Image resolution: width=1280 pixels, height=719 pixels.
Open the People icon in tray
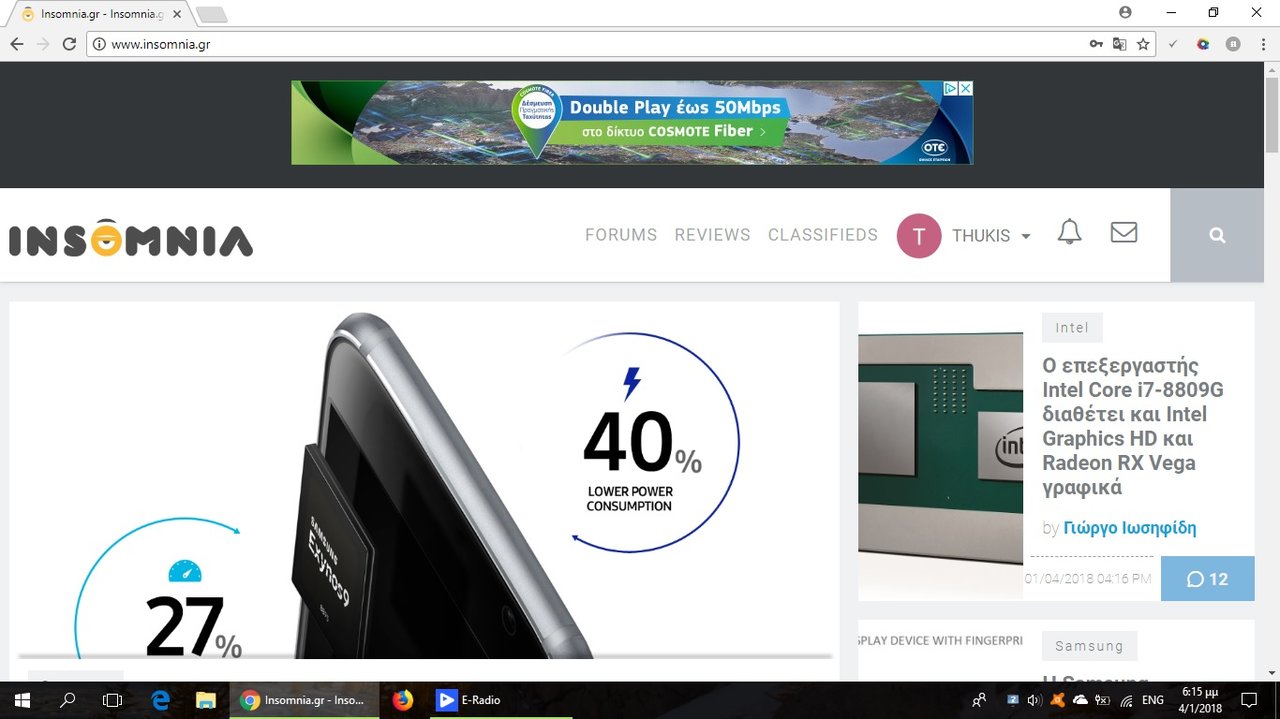pyautogui.click(x=979, y=700)
